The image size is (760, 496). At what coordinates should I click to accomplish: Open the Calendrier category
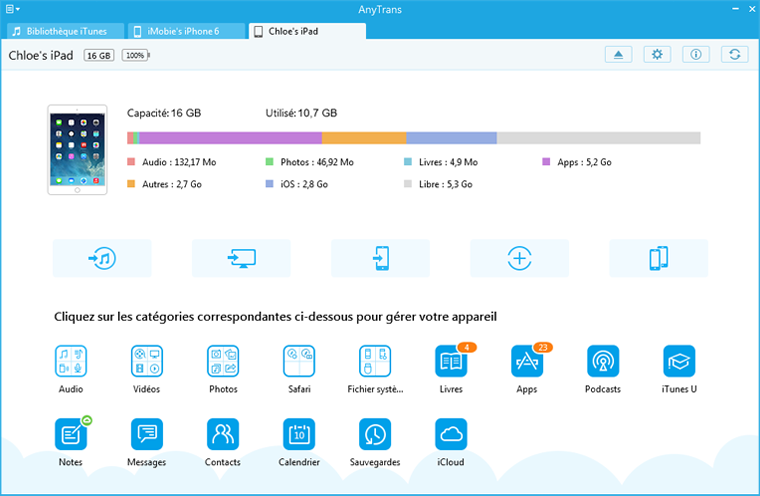pyautogui.click(x=299, y=434)
